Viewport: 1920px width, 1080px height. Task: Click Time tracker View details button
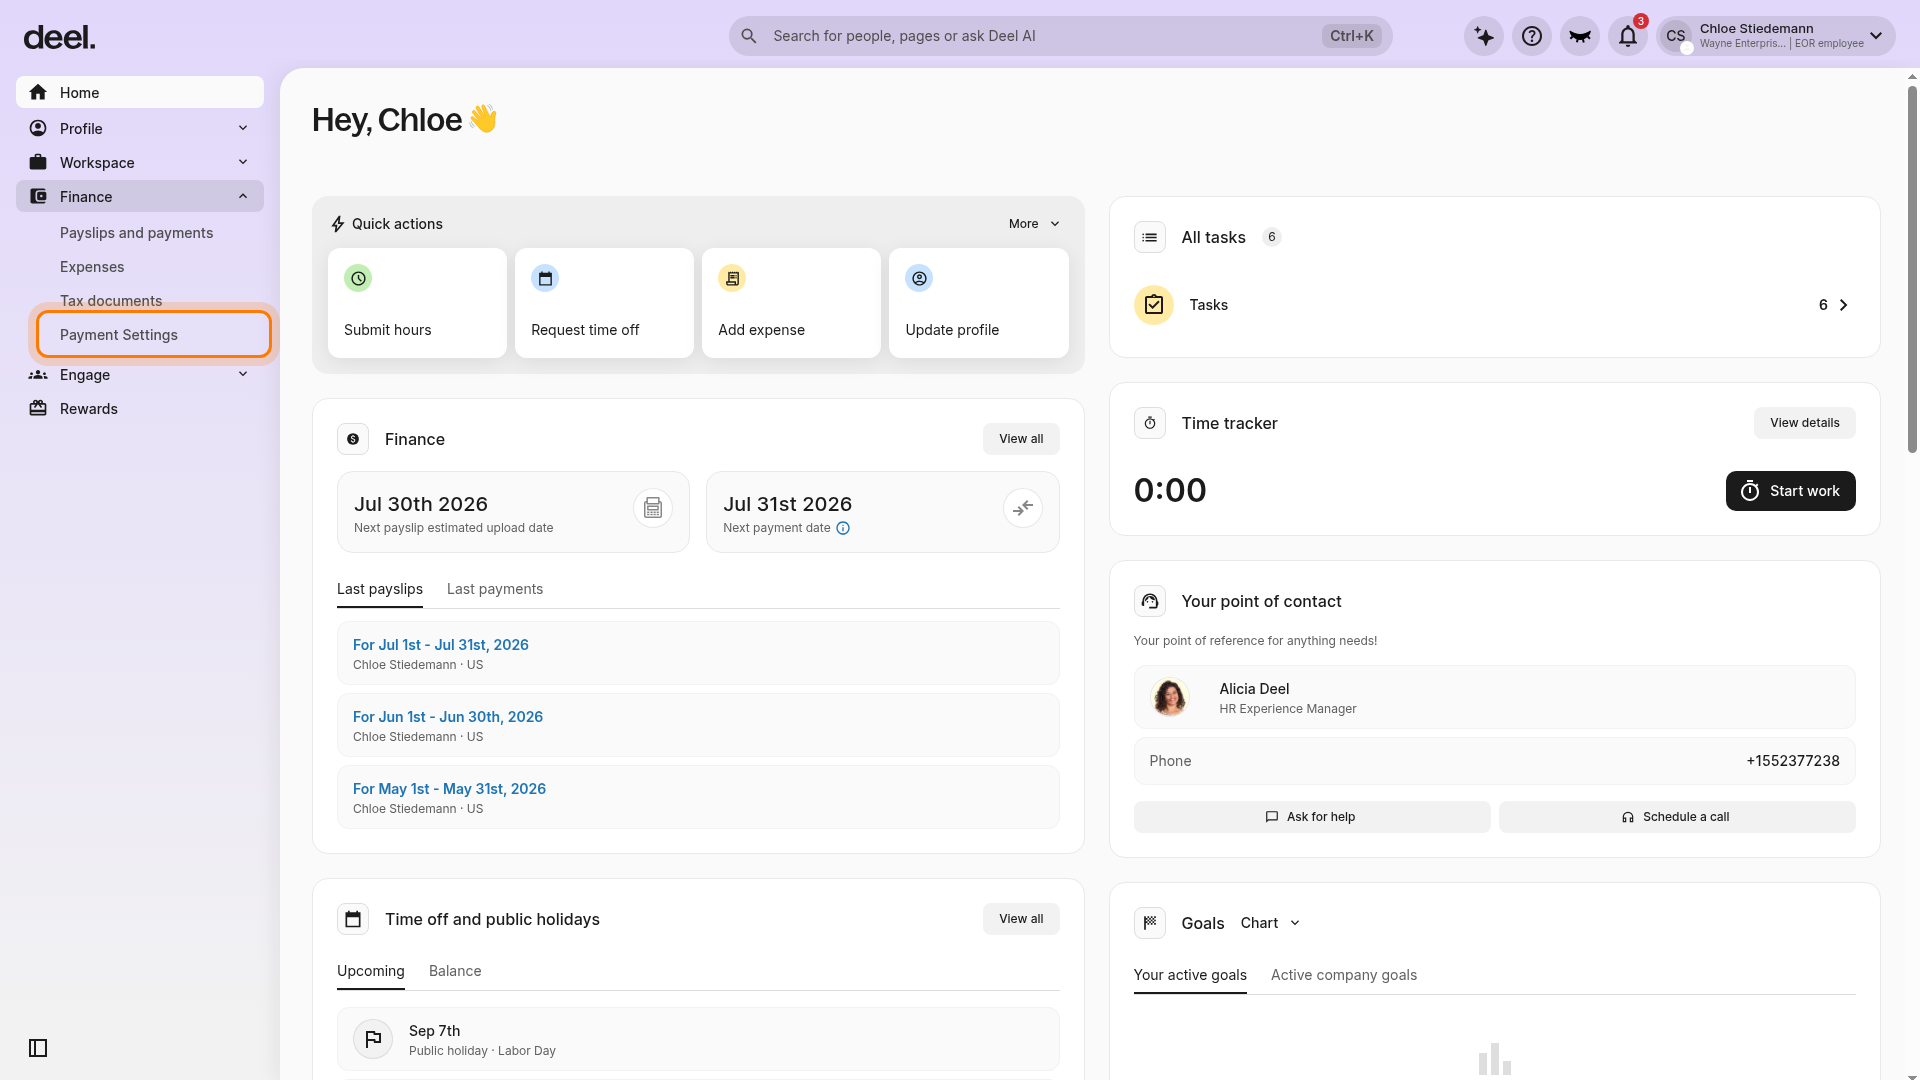tap(1805, 423)
